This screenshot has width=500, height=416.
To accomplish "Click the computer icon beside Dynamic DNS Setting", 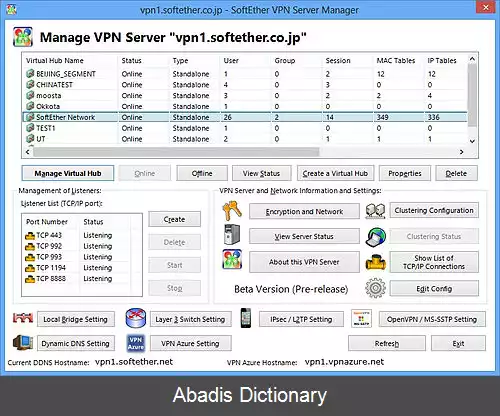I will [x=23, y=343].
